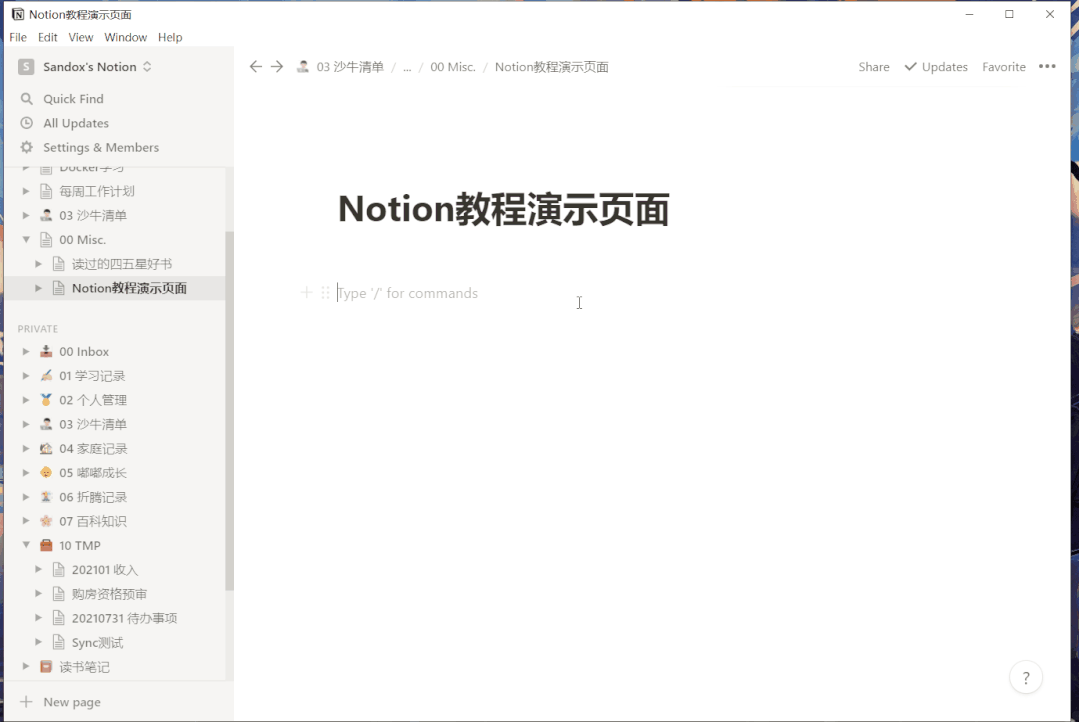Click the help question mark button

(1025, 678)
